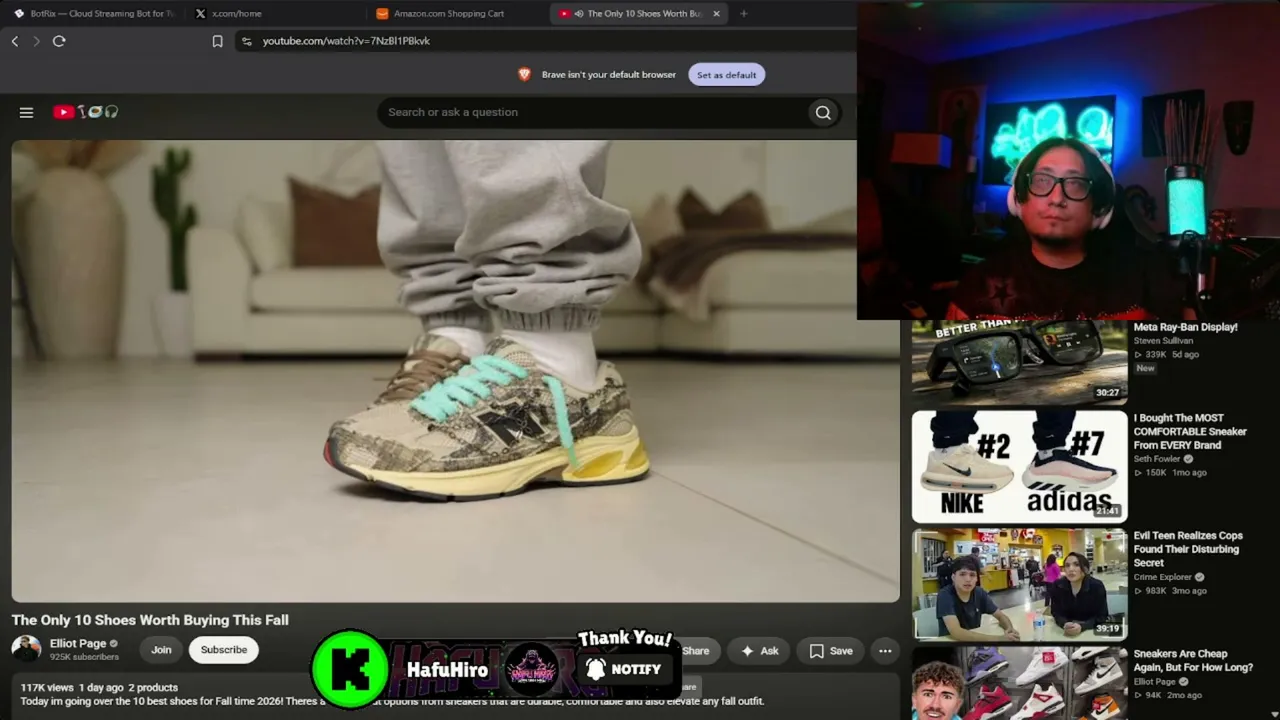Click Elliot Page's channel avatar
The width and height of the screenshot is (1280, 720).
coord(26,649)
